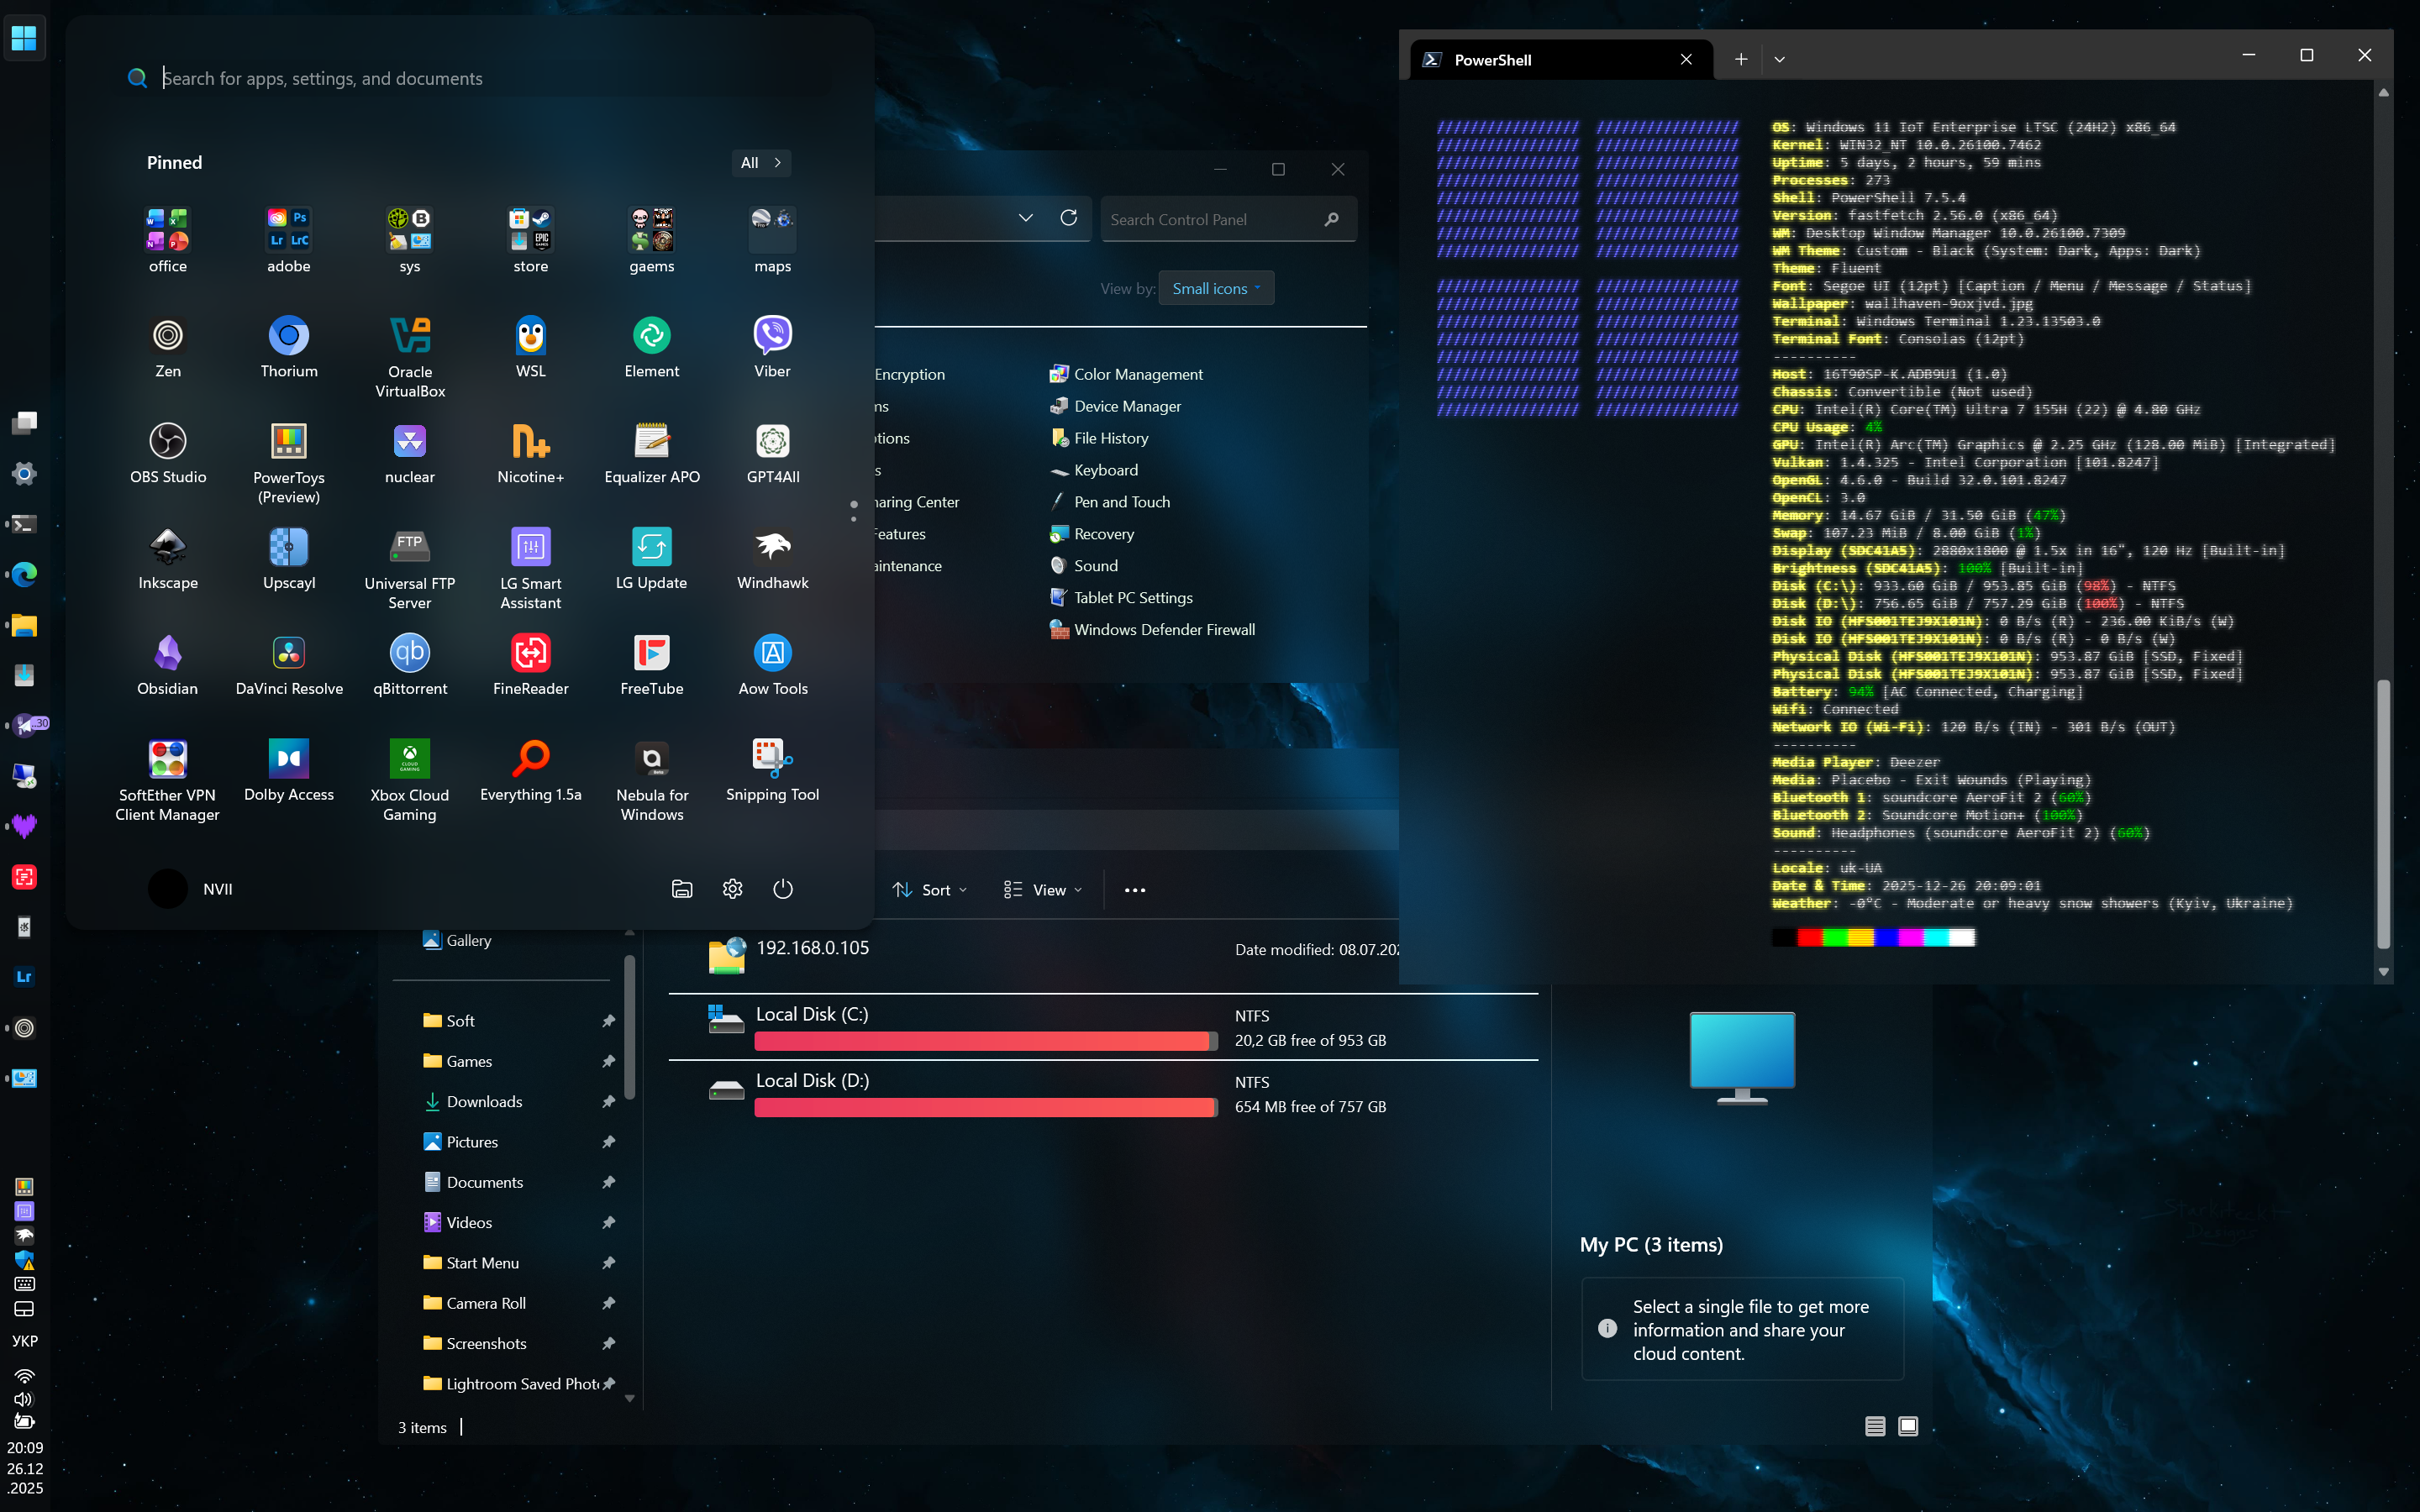Open OBS Studio from pinned apps
Image resolution: width=2420 pixels, height=1512 pixels.
(168, 442)
